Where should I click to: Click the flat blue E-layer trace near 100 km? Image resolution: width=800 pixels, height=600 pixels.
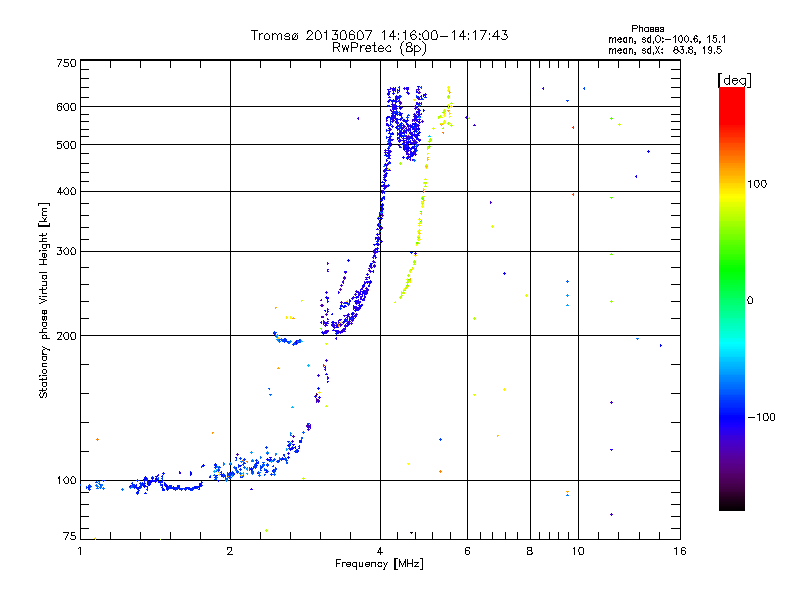coord(181,488)
